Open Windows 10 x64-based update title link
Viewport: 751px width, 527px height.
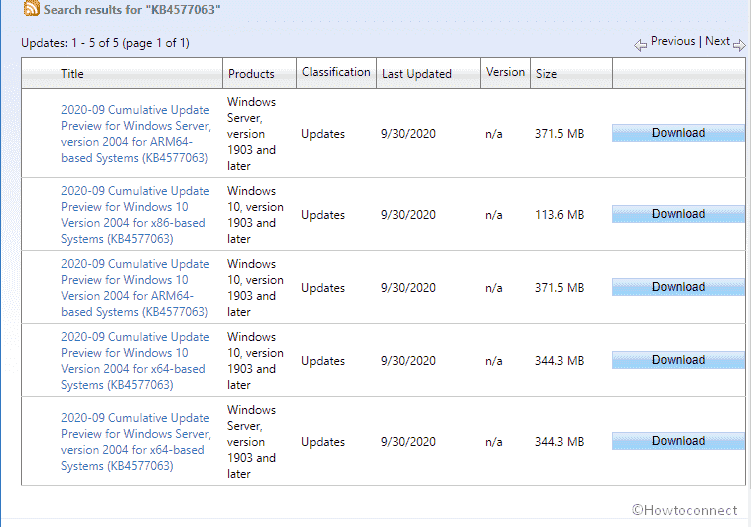[135, 361]
